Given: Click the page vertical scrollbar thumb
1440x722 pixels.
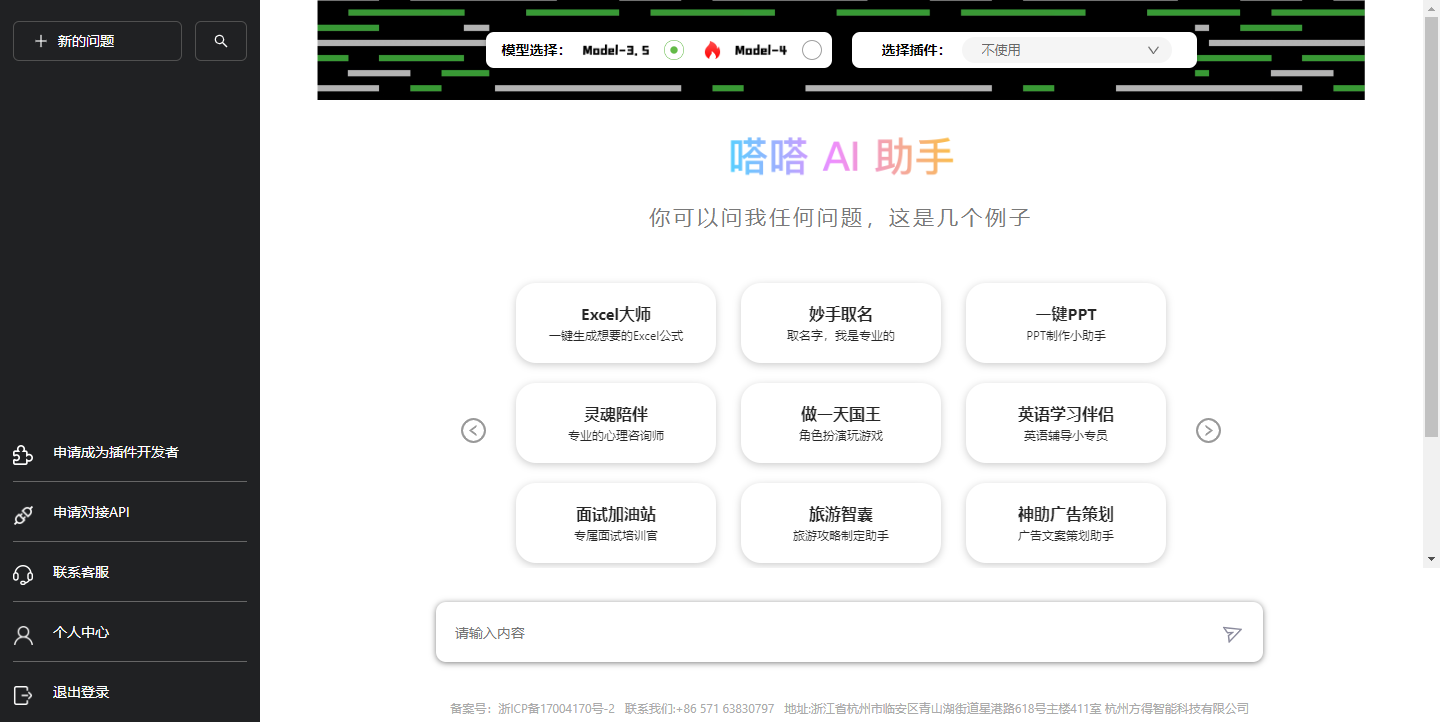Looking at the screenshot, I should (x=1431, y=227).
